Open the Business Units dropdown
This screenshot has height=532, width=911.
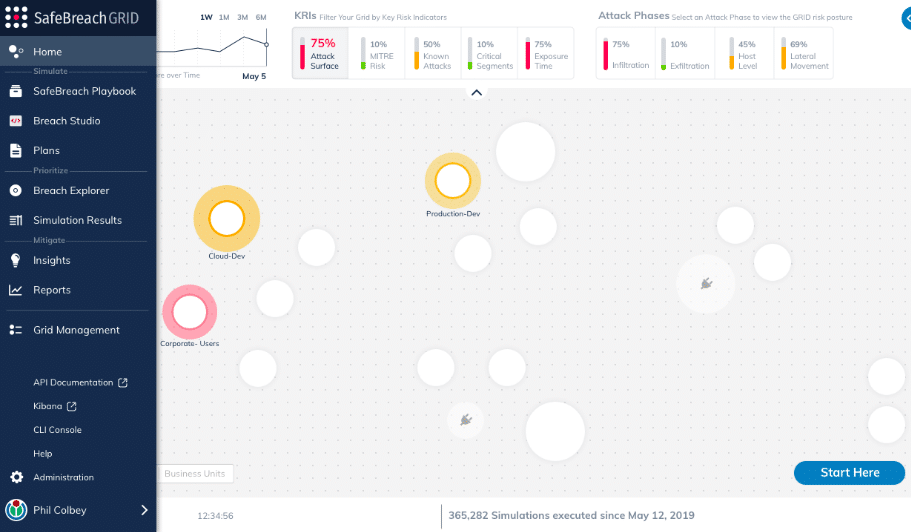pyautogui.click(x=195, y=474)
